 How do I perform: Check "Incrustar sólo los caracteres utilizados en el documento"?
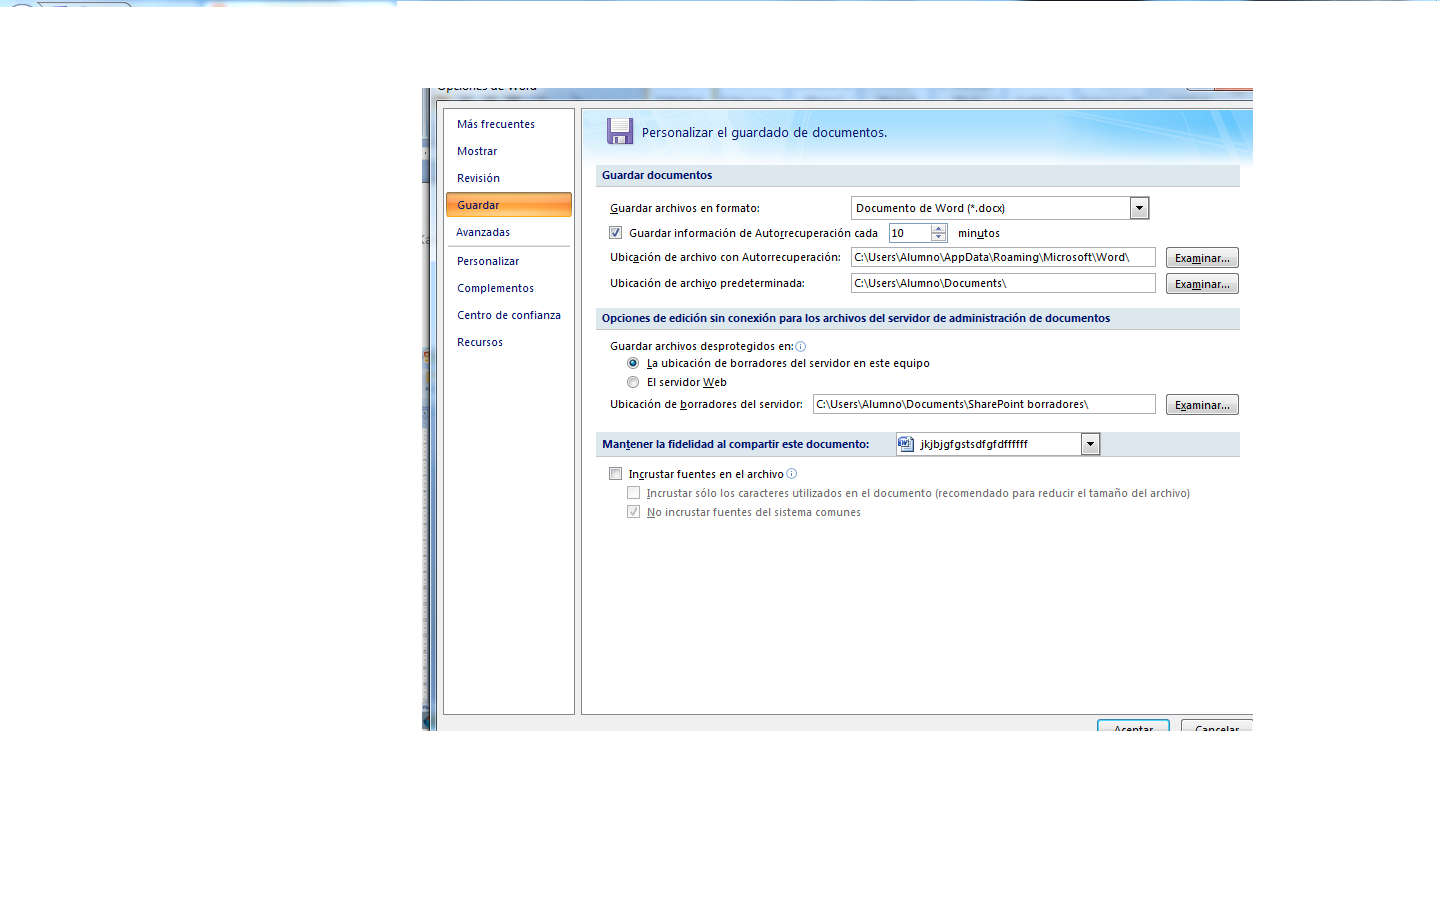coord(633,492)
